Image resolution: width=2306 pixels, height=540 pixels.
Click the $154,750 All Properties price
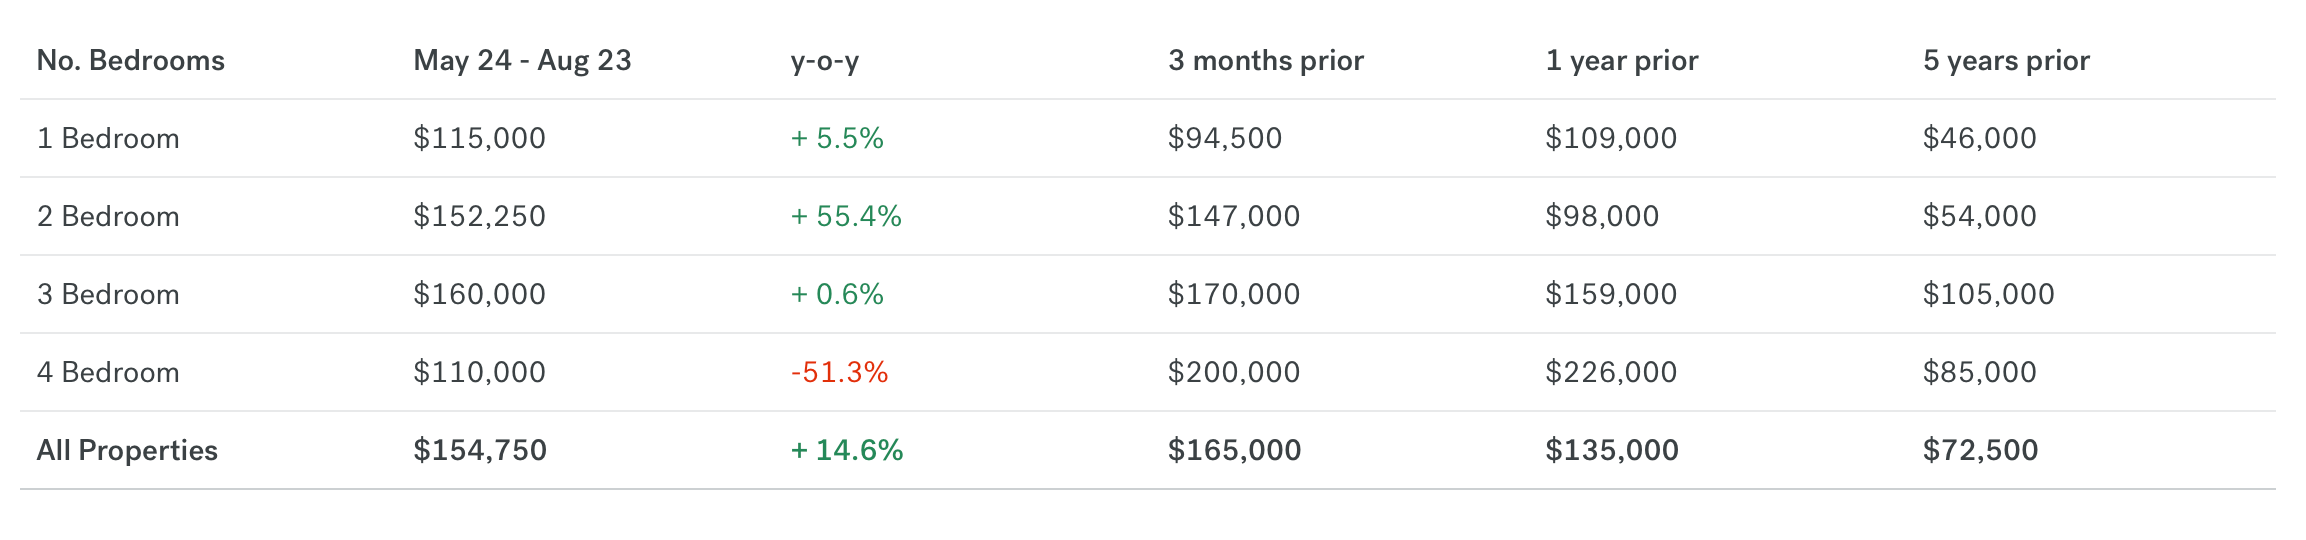480,450
